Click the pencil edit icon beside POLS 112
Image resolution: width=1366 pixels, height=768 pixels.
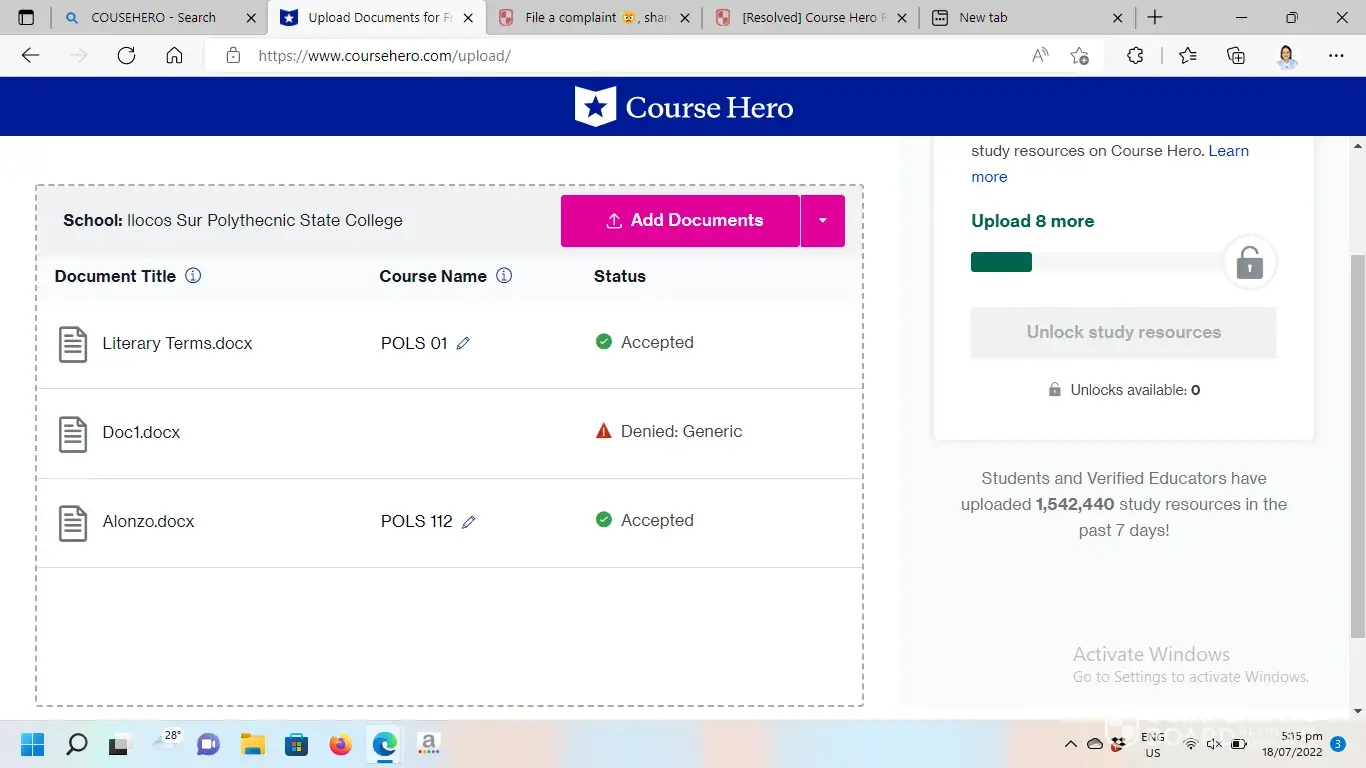coord(468,522)
